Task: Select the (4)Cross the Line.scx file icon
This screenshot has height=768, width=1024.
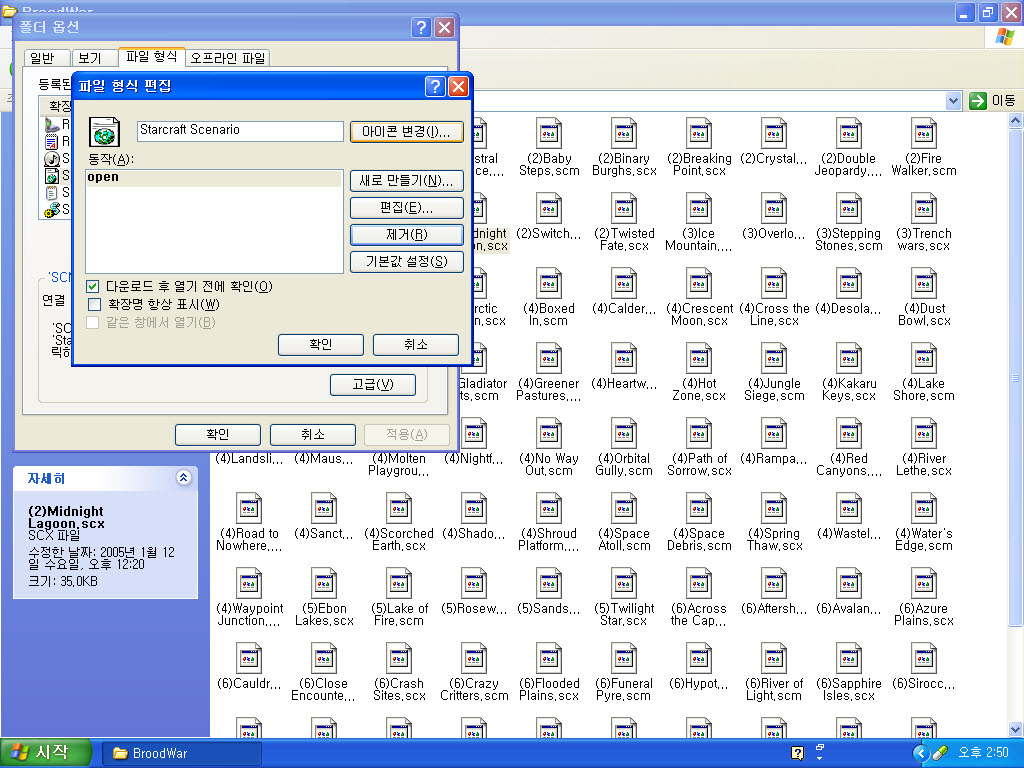Action: (x=774, y=283)
